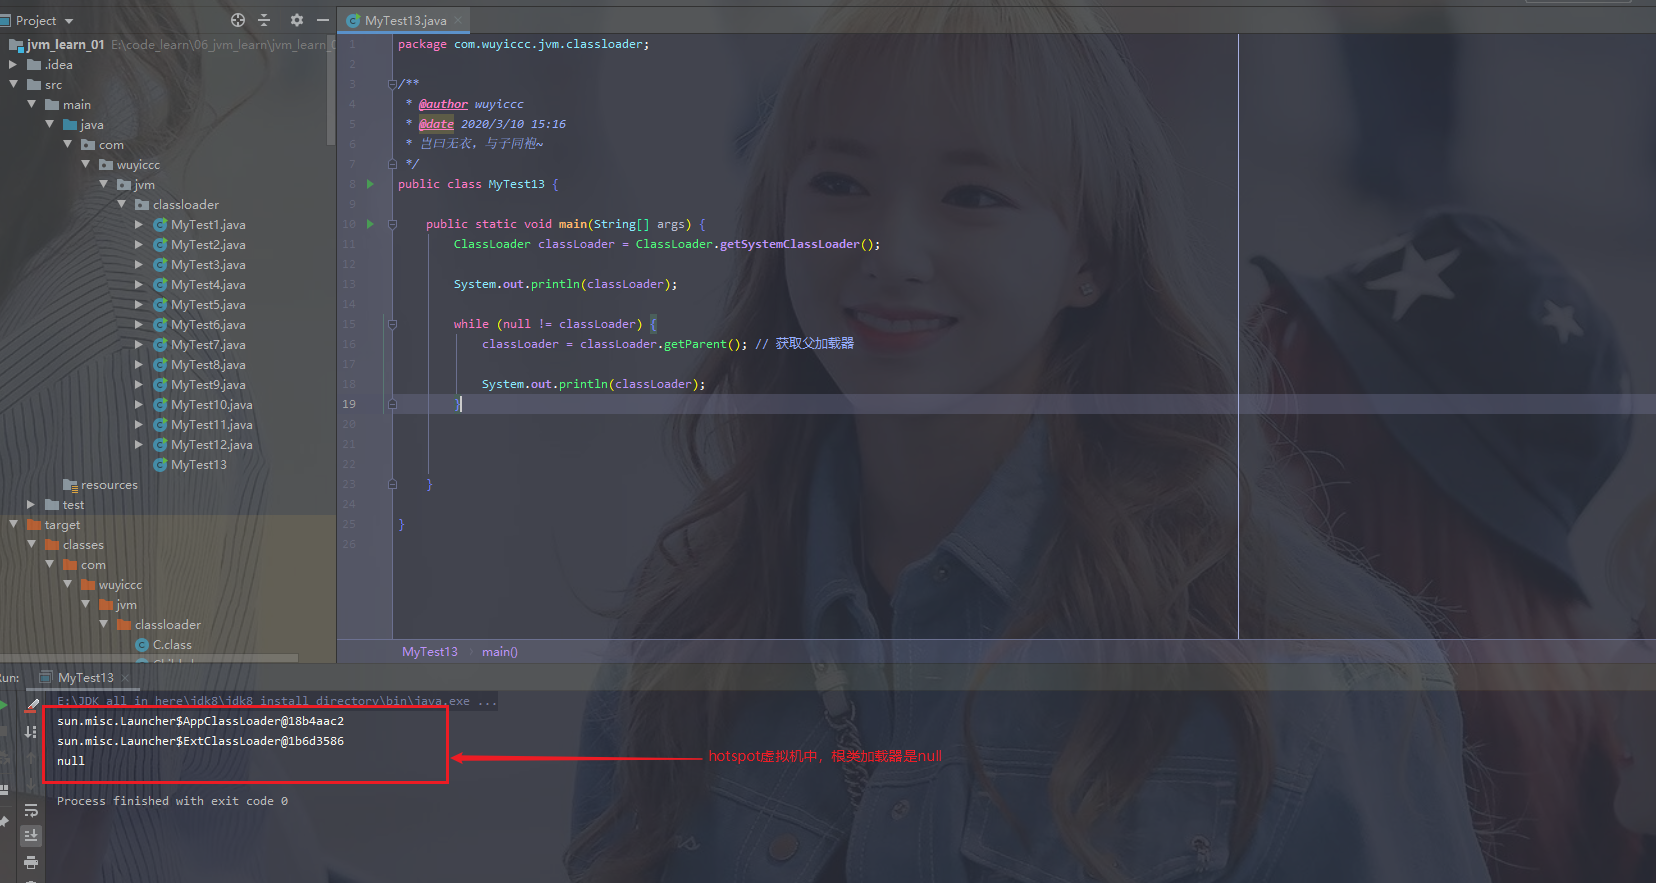Click MyTest13 breadcrumb below the editor

point(430,652)
